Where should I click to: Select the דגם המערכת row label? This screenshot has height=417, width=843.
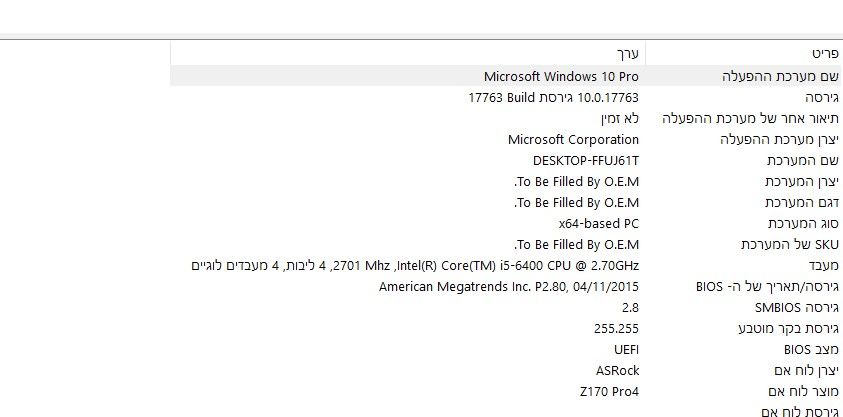801,203
